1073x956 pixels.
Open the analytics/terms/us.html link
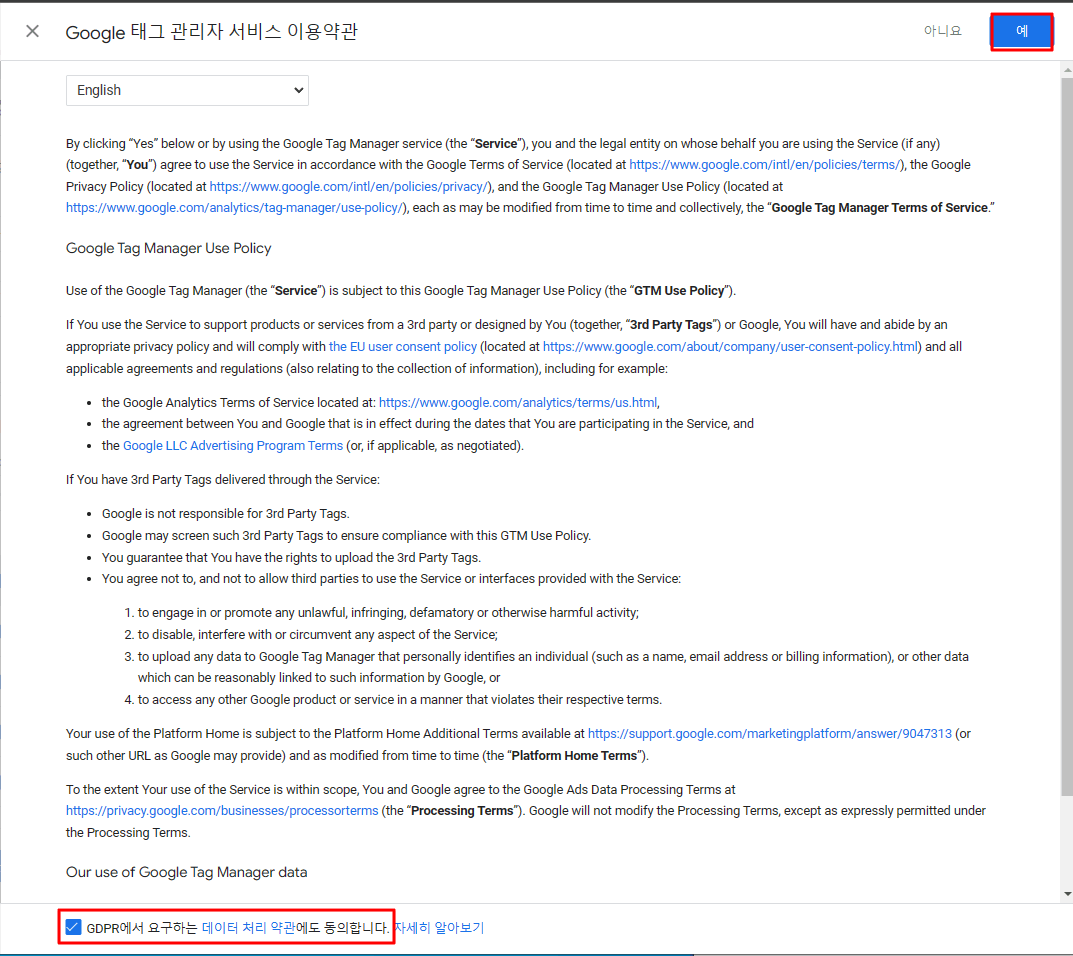tap(518, 402)
